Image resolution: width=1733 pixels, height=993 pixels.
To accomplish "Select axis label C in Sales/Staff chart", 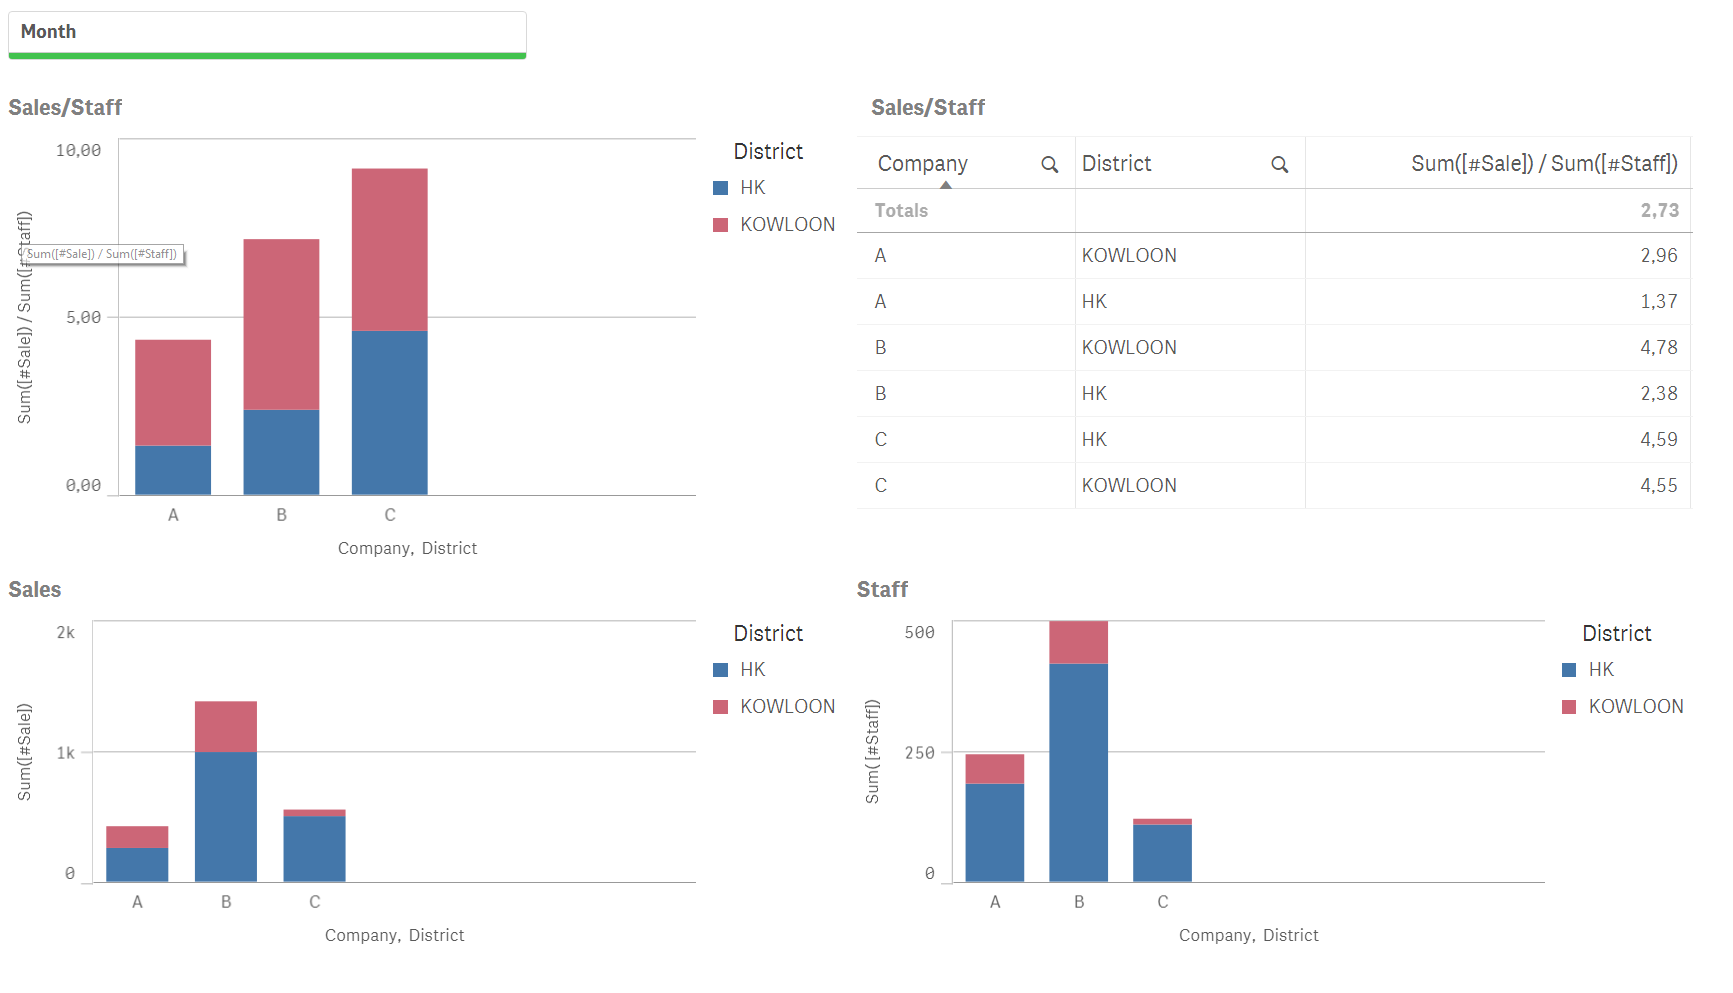I will pos(390,515).
